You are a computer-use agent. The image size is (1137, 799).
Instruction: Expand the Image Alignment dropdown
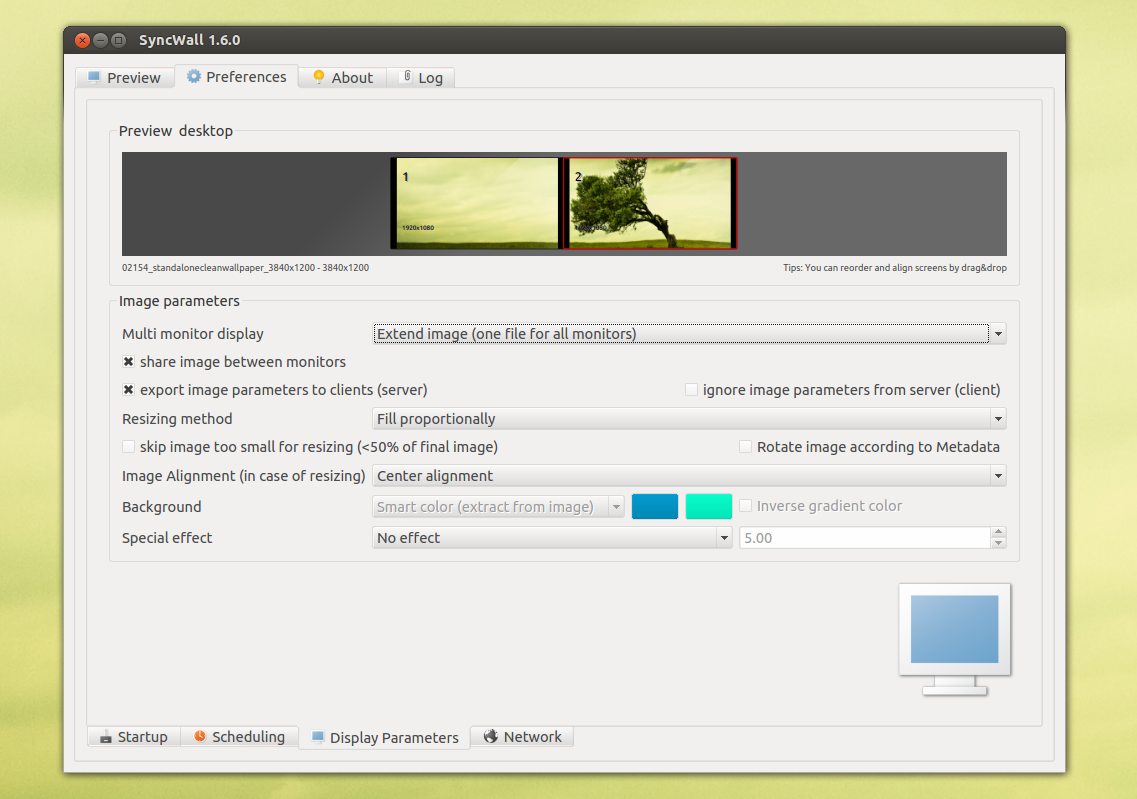[x=689, y=476]
